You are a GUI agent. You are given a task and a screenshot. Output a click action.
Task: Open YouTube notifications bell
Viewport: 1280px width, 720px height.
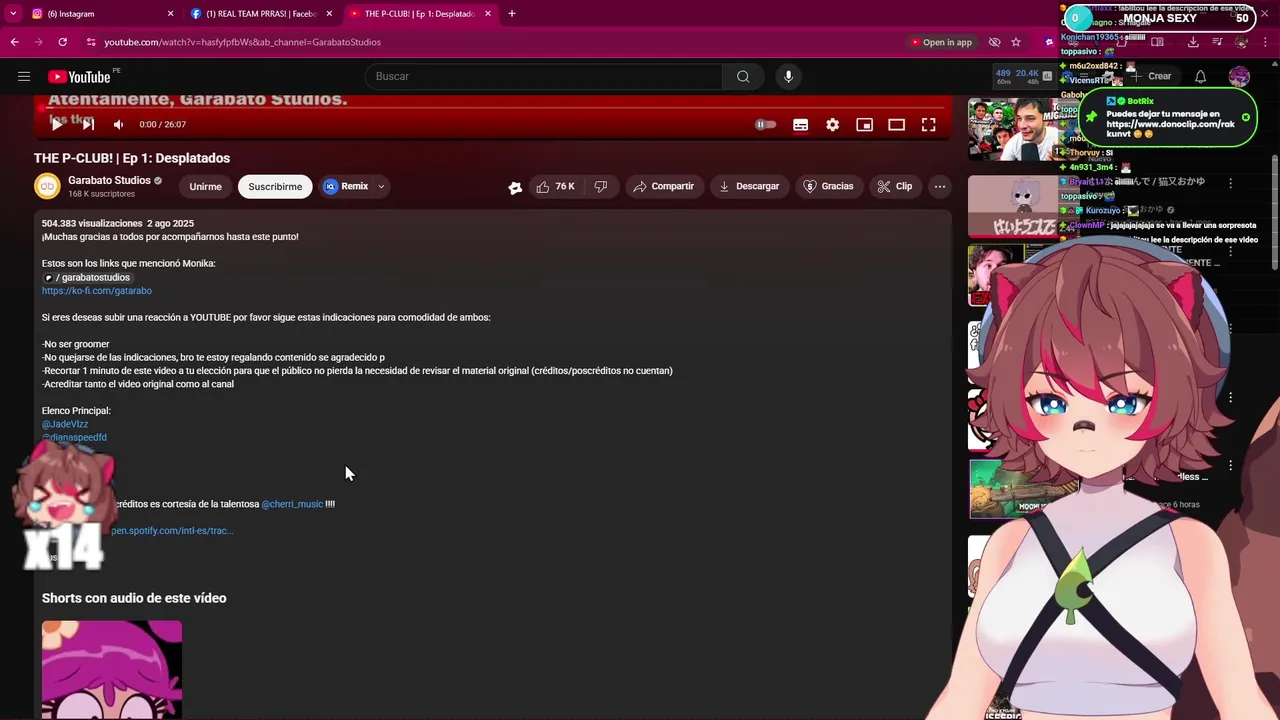[1200, 76]
